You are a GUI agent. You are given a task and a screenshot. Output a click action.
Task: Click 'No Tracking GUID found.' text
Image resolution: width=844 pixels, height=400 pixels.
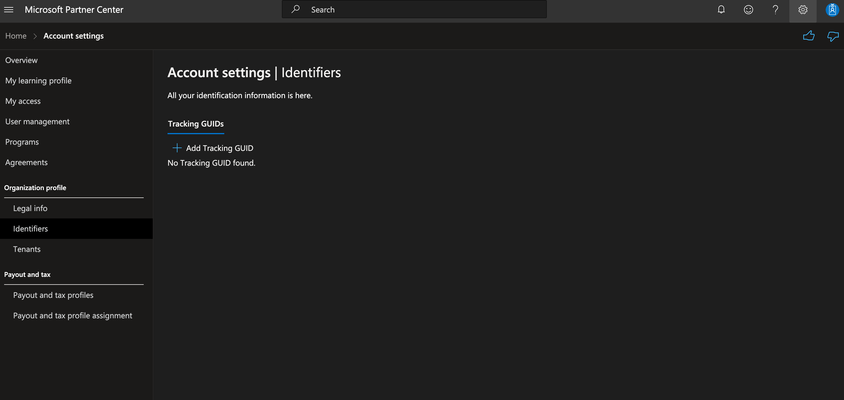[x=212, y=163]
